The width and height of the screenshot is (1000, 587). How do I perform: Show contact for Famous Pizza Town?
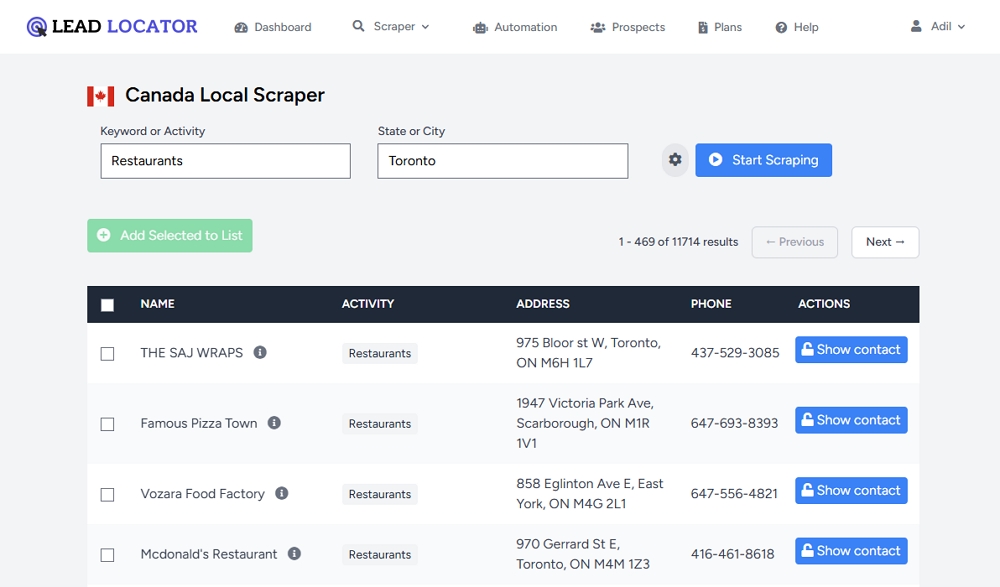(851, 420)
